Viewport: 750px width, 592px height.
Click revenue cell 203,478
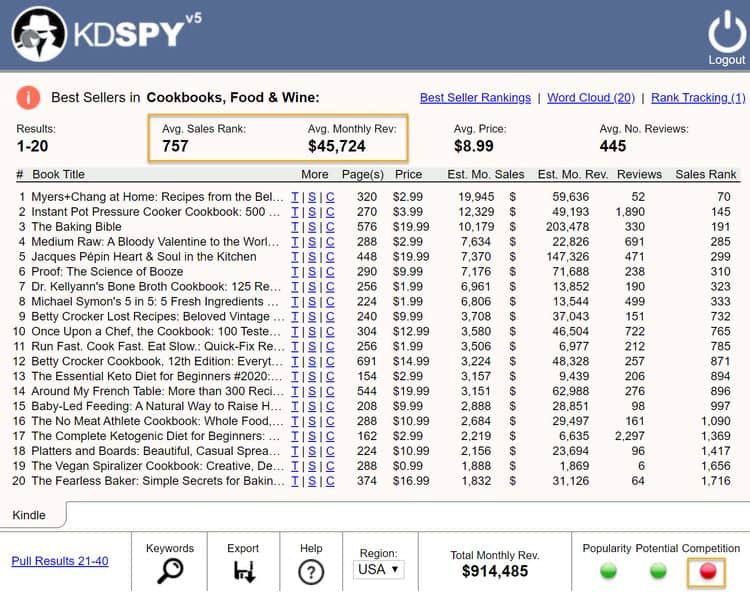[567, 227]
